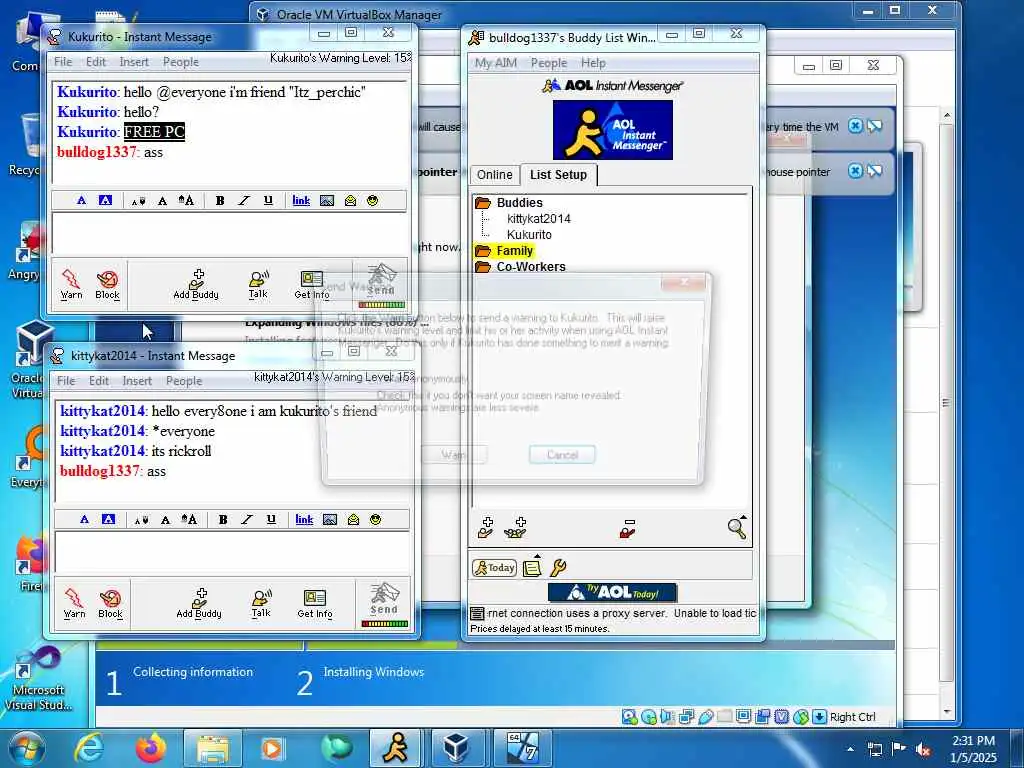This screenshot has width=1024, height=768.
Task: Click add group icon in List Setup
Action: point(515,528)
